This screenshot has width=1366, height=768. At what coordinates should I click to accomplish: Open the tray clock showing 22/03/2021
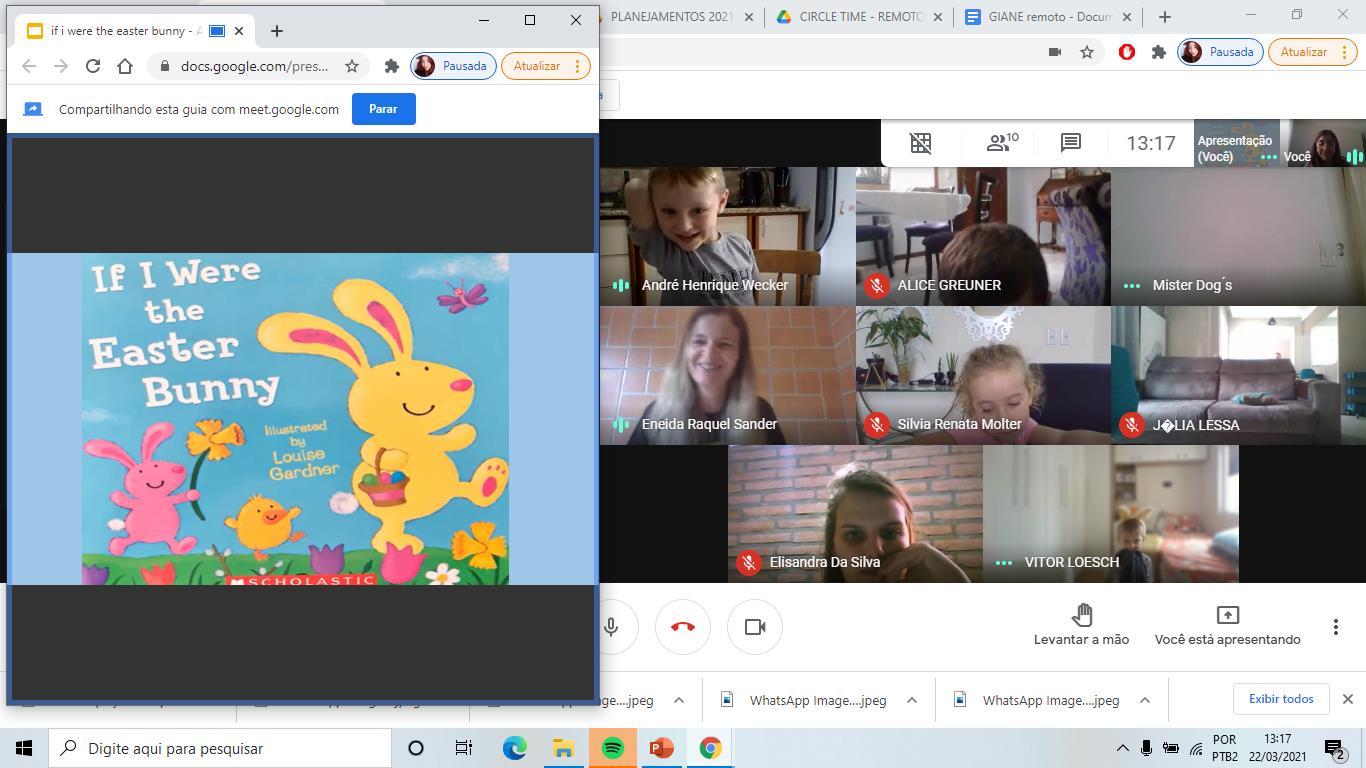point(1277,748)
